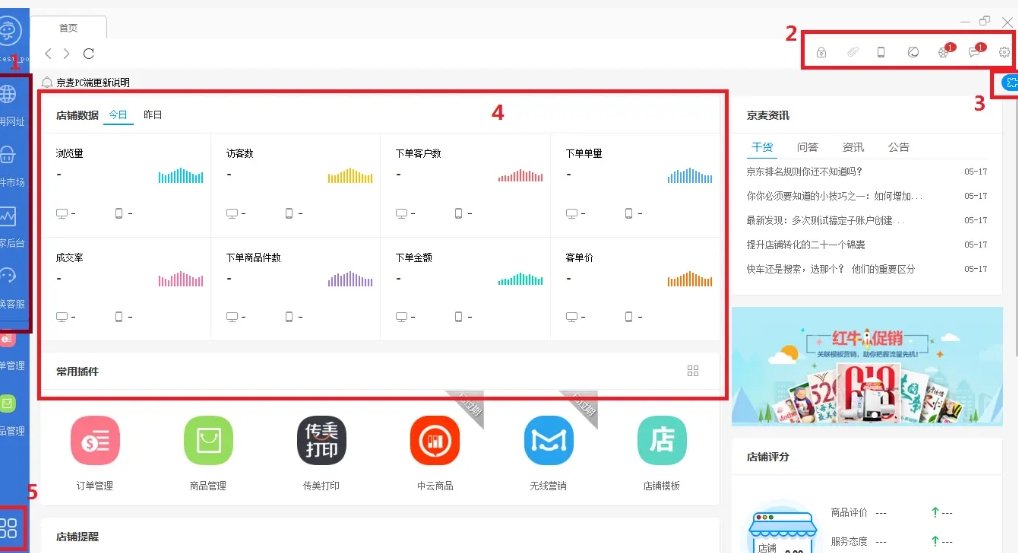1018x553 pixels.
Task: Click the 红牛促销 618 promotion banner
Action: 867,366
